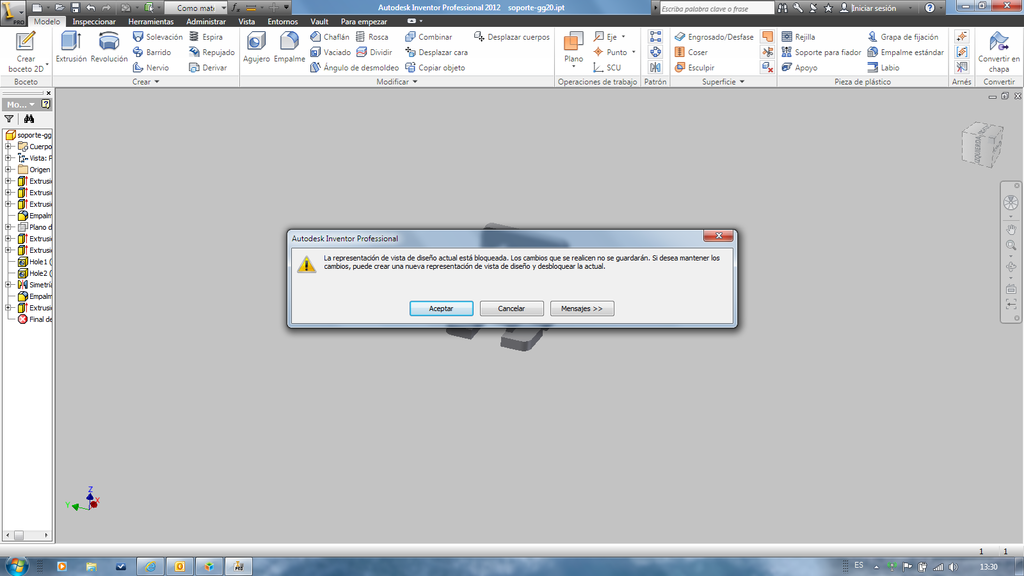Select the Espira coil tool

coord(206,37)
